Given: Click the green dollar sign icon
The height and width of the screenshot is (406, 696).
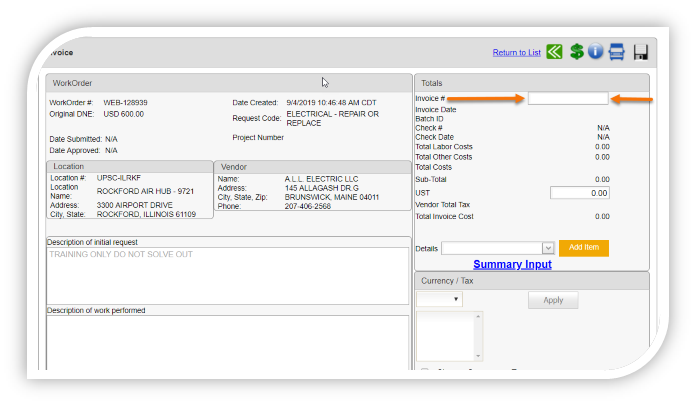Looking at the screenshot, I should click(x=577, y=52).
